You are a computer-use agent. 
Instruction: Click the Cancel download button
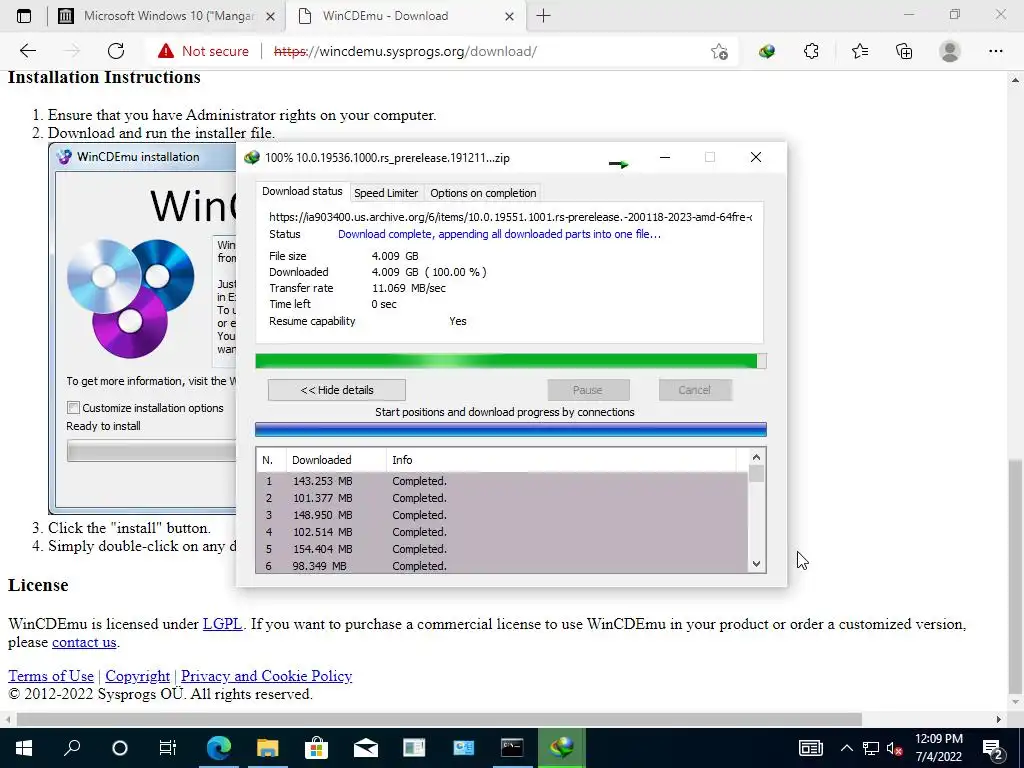[x=694, y=390]
